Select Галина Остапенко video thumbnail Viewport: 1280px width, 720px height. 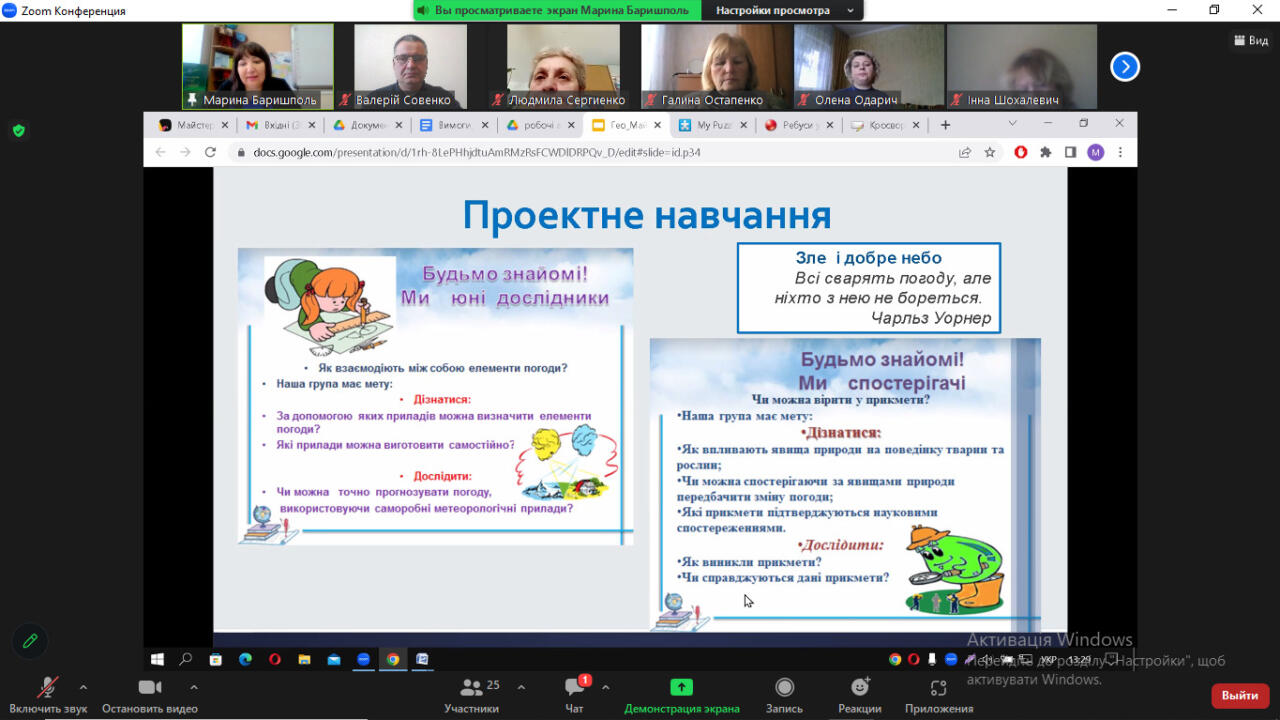pyautogui.click(x=716, y=66)
